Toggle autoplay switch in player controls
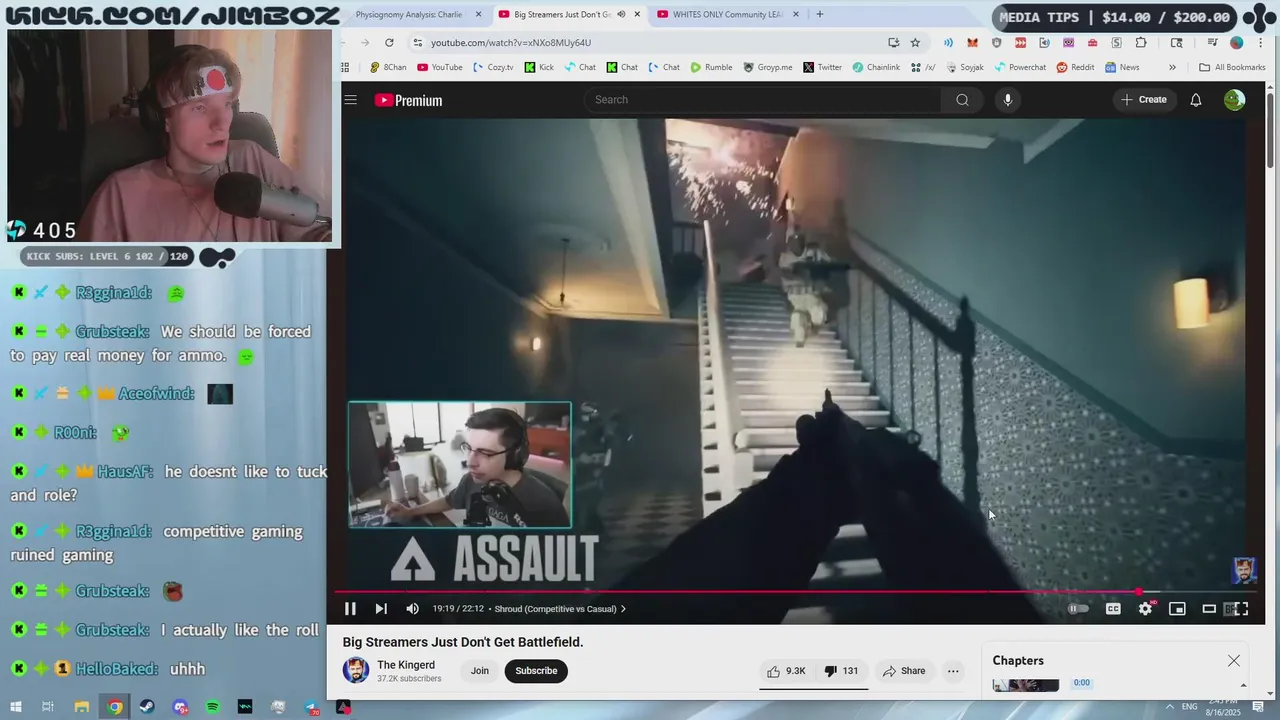The height and width of the screenshot is (720, 1280). click(1078, 609)
